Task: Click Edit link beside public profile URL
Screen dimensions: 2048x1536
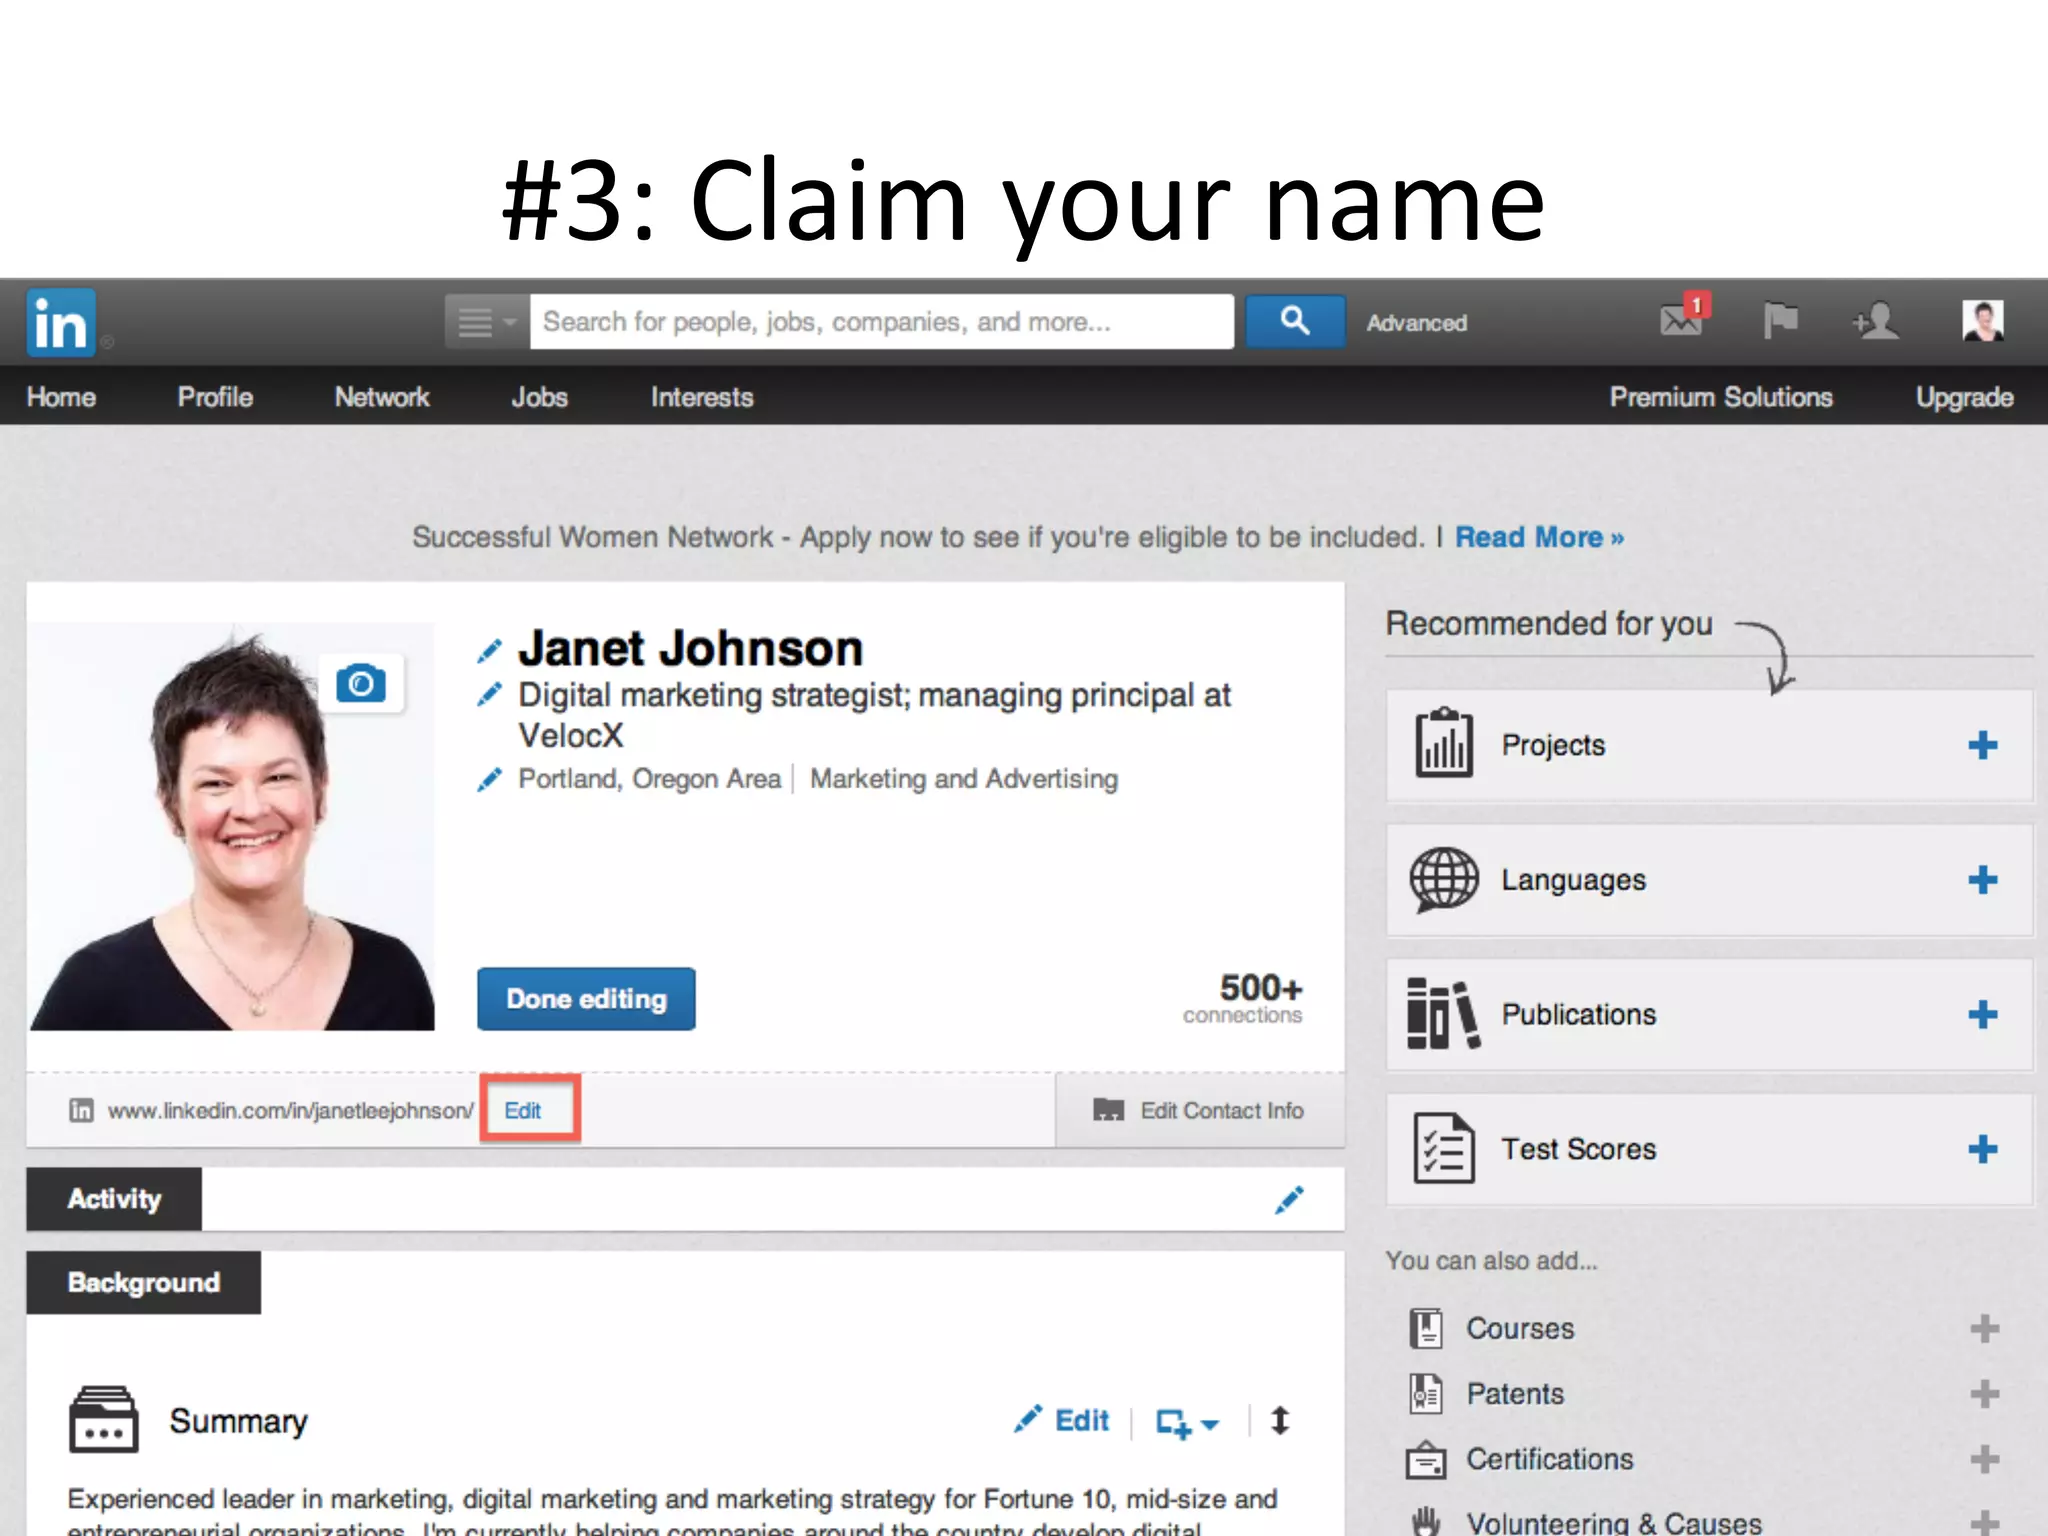Action: click(523, 1110)
